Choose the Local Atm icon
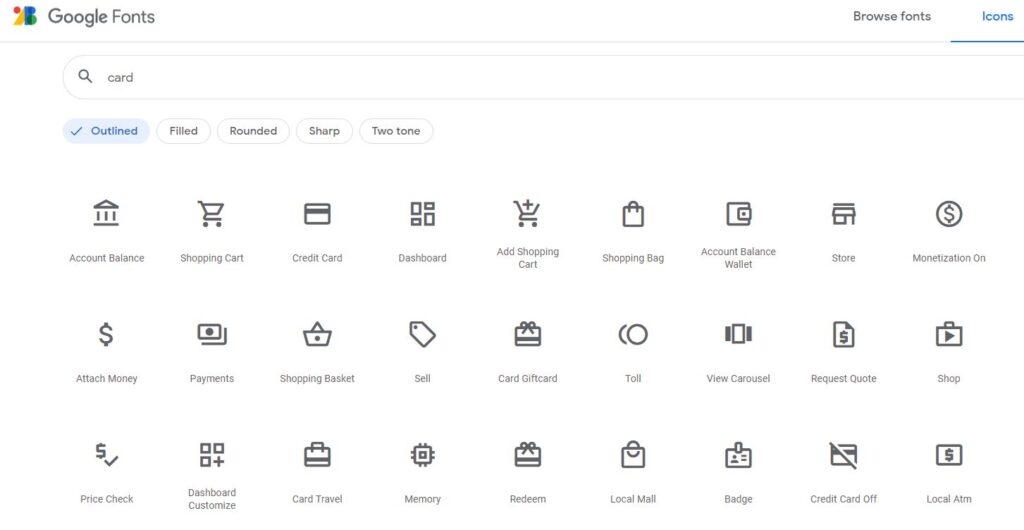Screen dimensions: 1024x530 point(949,454)
